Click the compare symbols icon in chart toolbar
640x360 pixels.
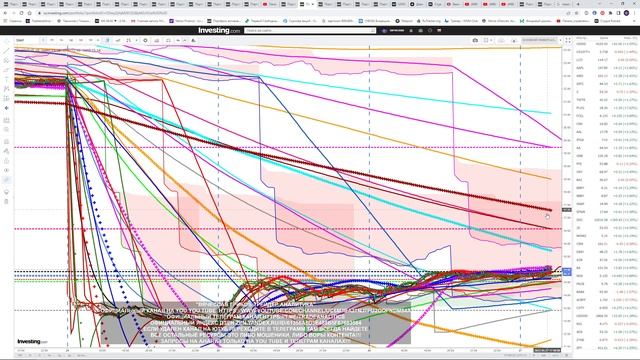118,40
